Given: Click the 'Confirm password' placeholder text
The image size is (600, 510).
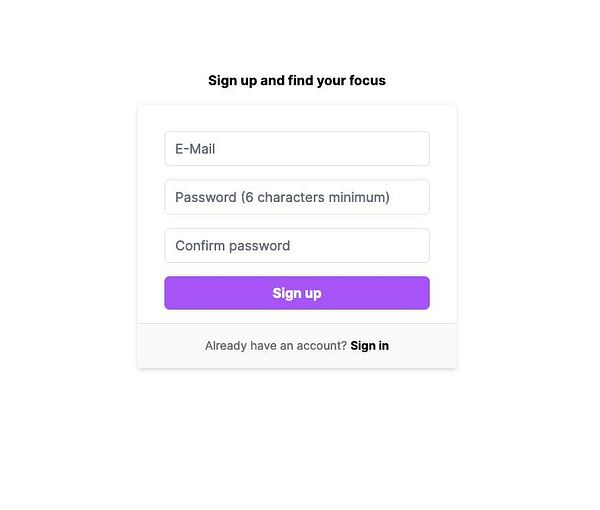Looking at the screenshot, I should coord(232,246).
